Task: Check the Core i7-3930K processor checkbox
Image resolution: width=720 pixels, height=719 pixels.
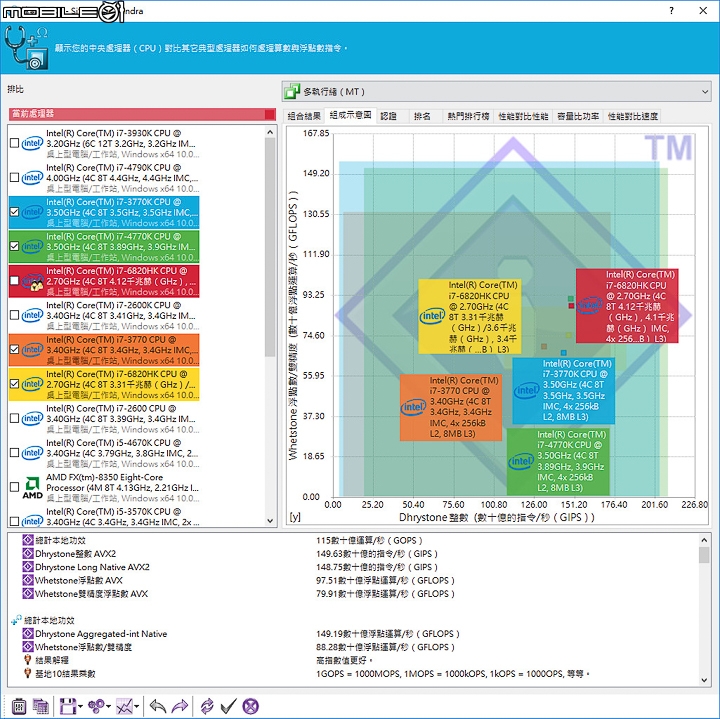Action: click(x=14, y=143)
